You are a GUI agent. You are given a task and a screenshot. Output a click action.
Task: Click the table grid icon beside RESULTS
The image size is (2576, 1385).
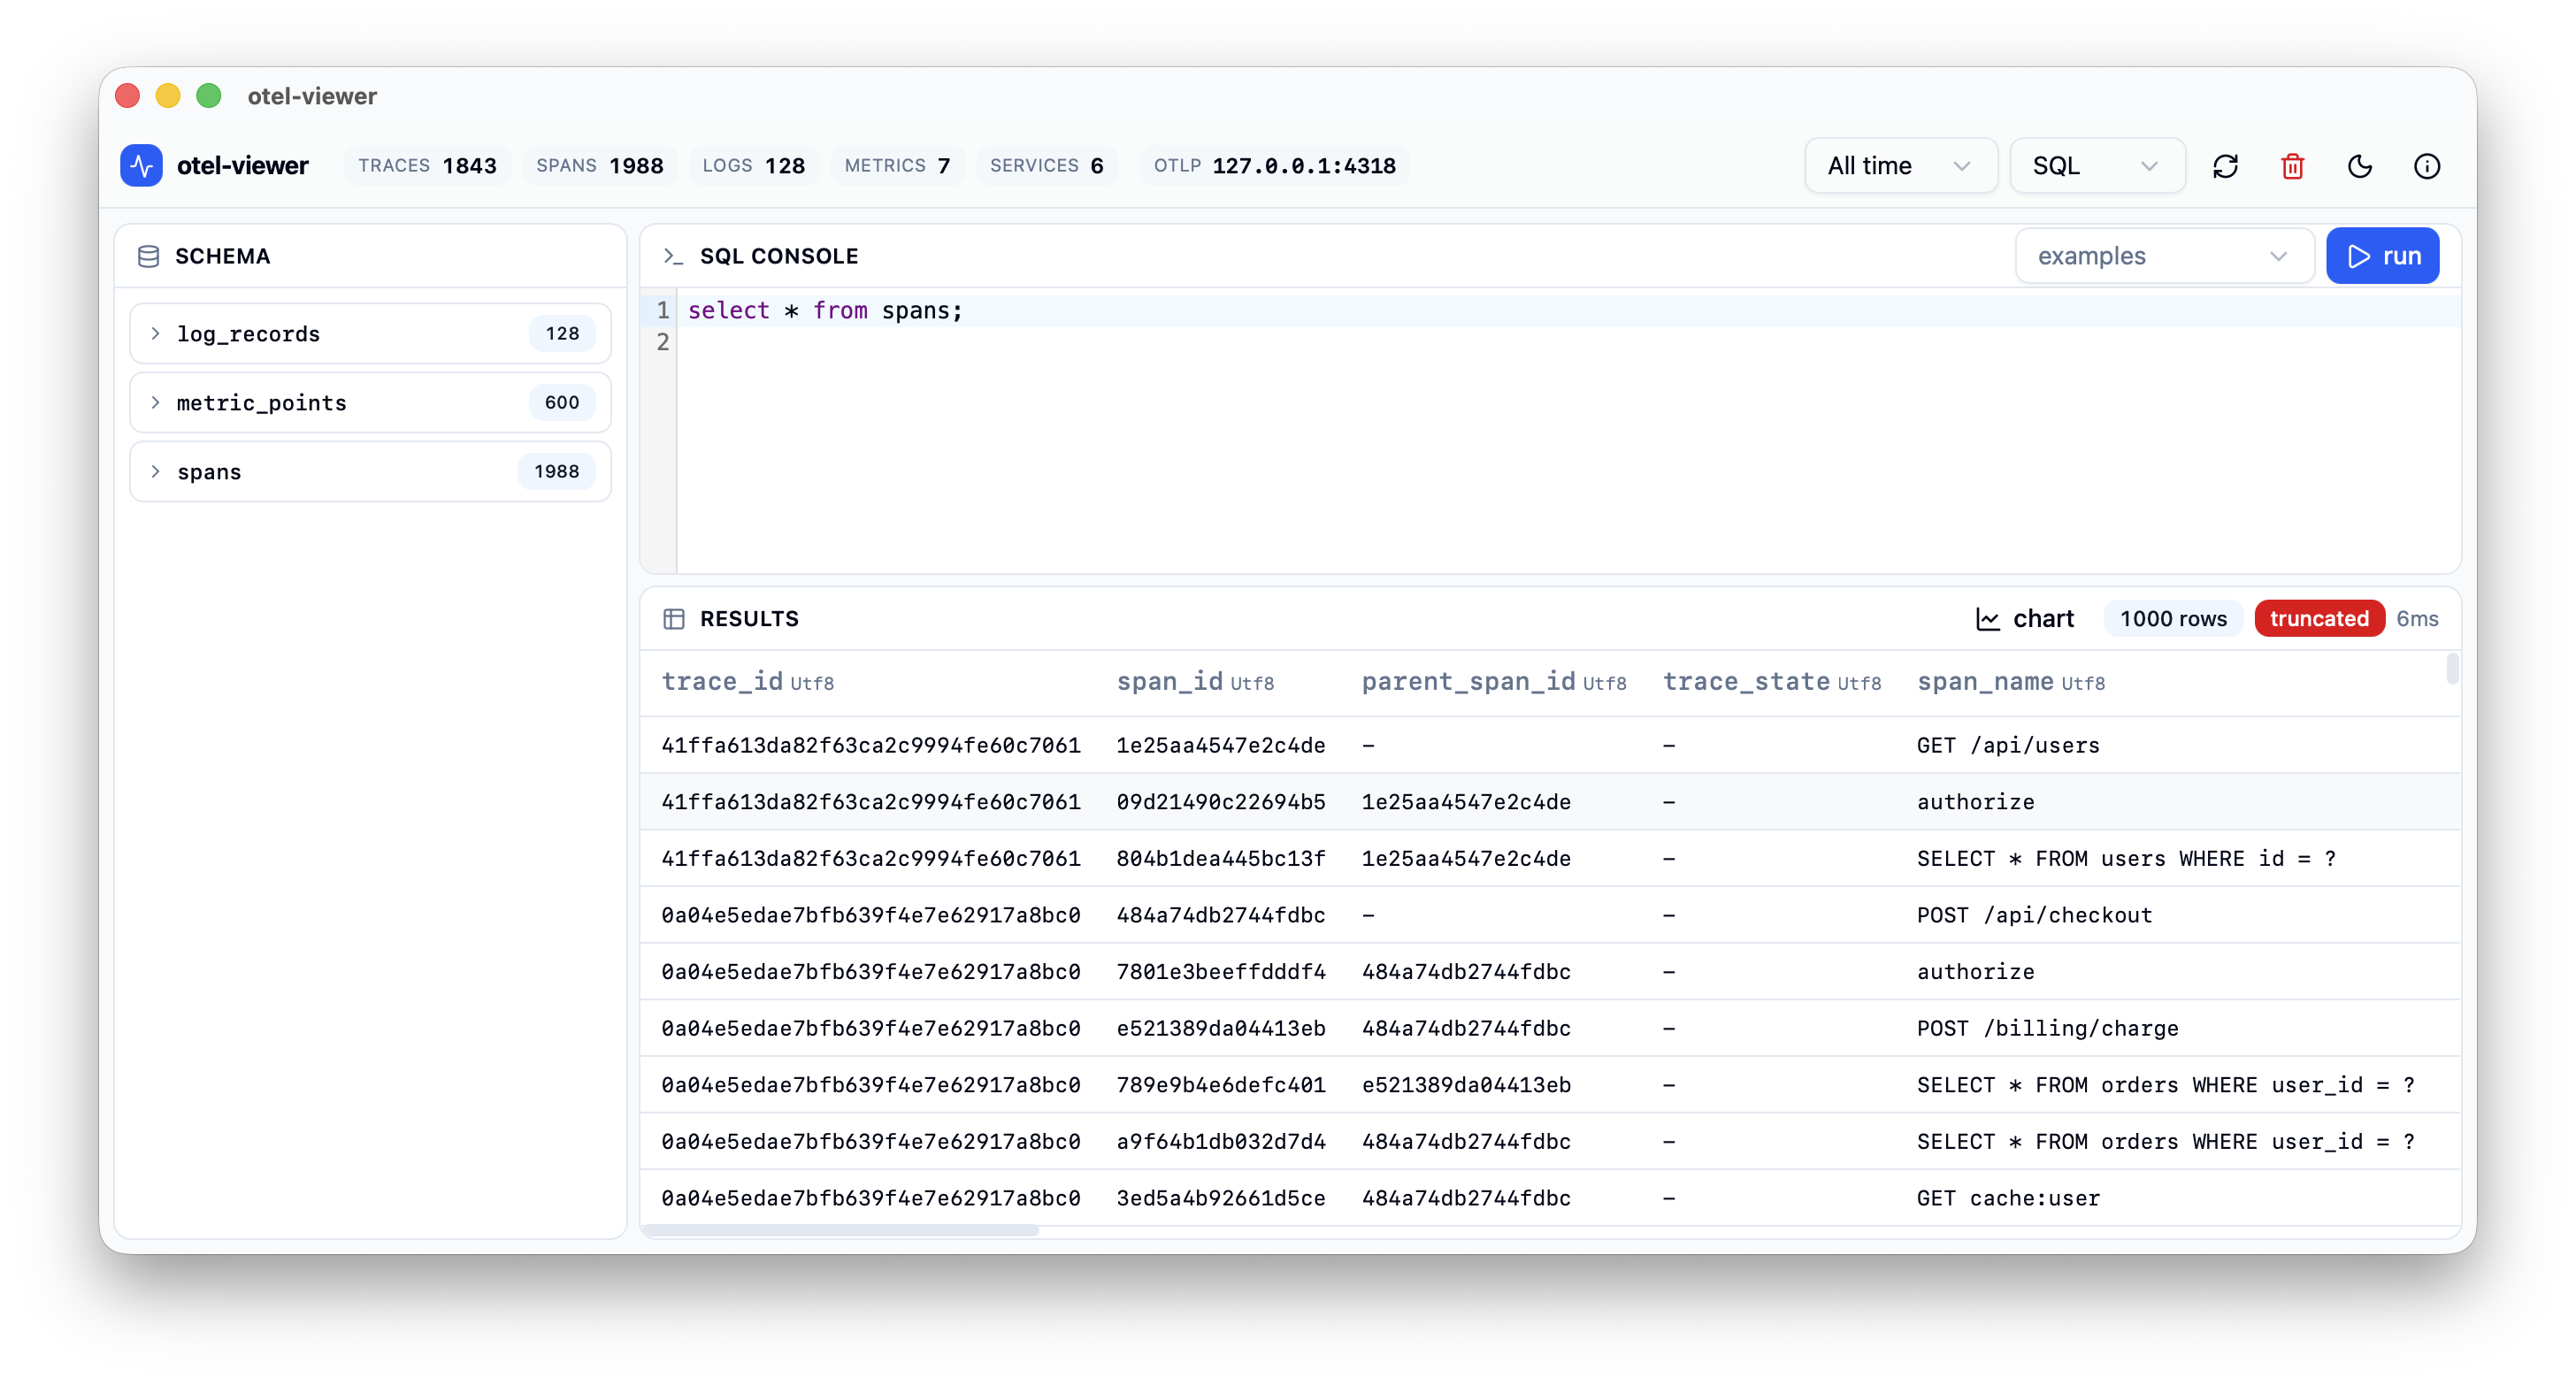point(674,619)
